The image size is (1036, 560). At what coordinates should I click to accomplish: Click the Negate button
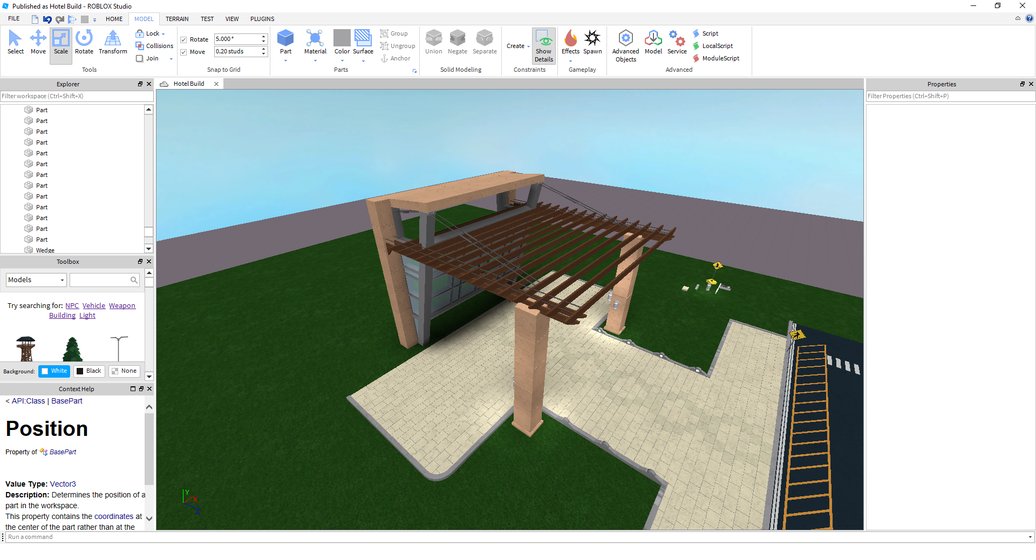457,42
